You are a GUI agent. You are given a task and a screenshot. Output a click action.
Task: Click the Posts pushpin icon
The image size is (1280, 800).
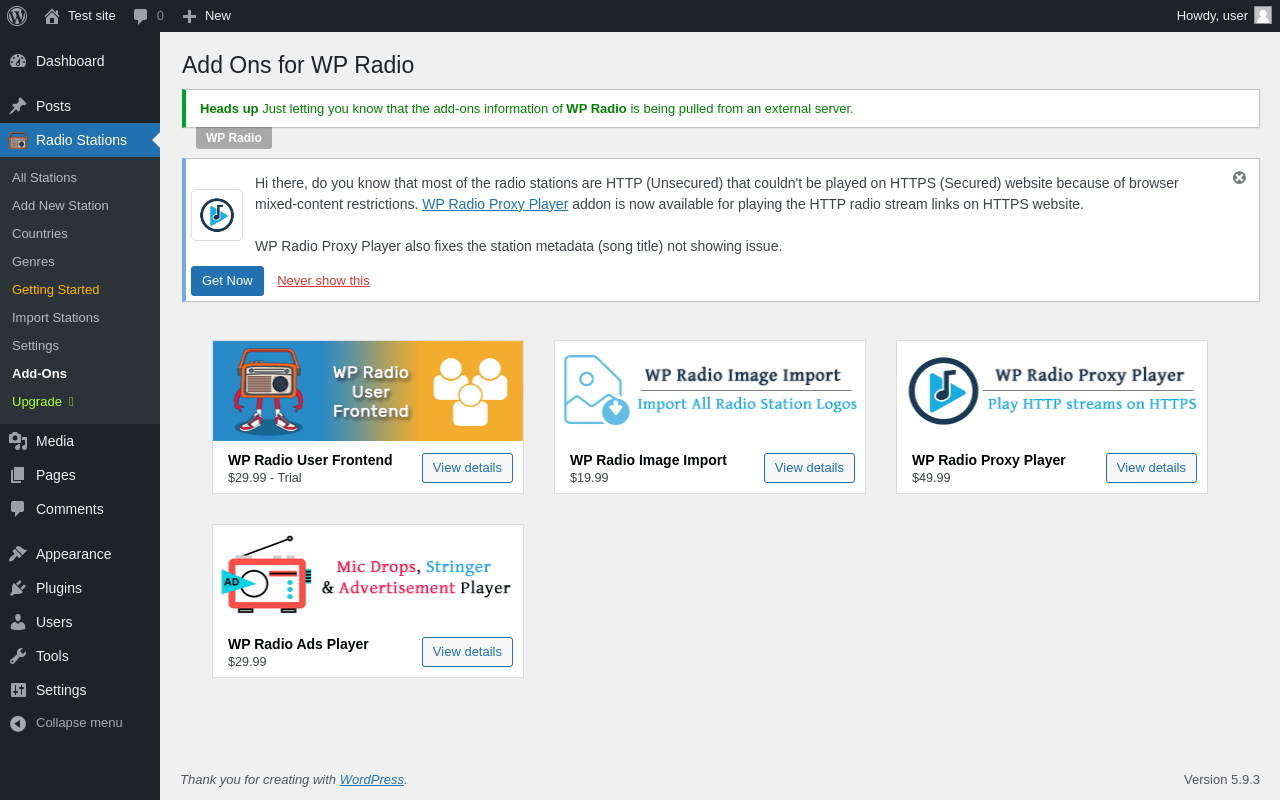tap(18, 106)
